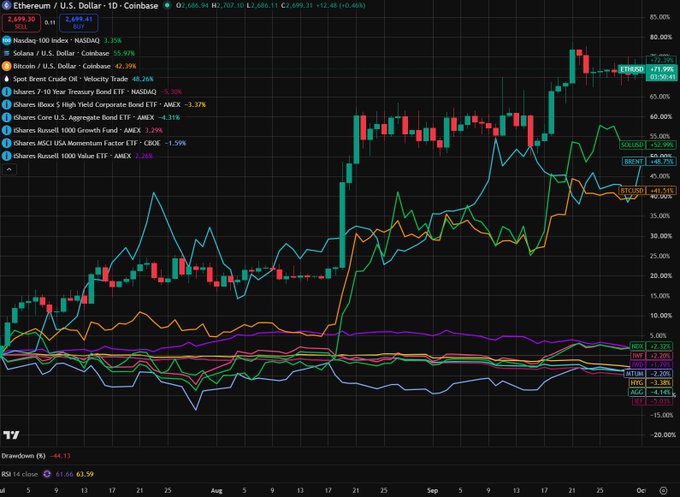Select iShares Russell 1000 Growth Fund row

(82, 130)
